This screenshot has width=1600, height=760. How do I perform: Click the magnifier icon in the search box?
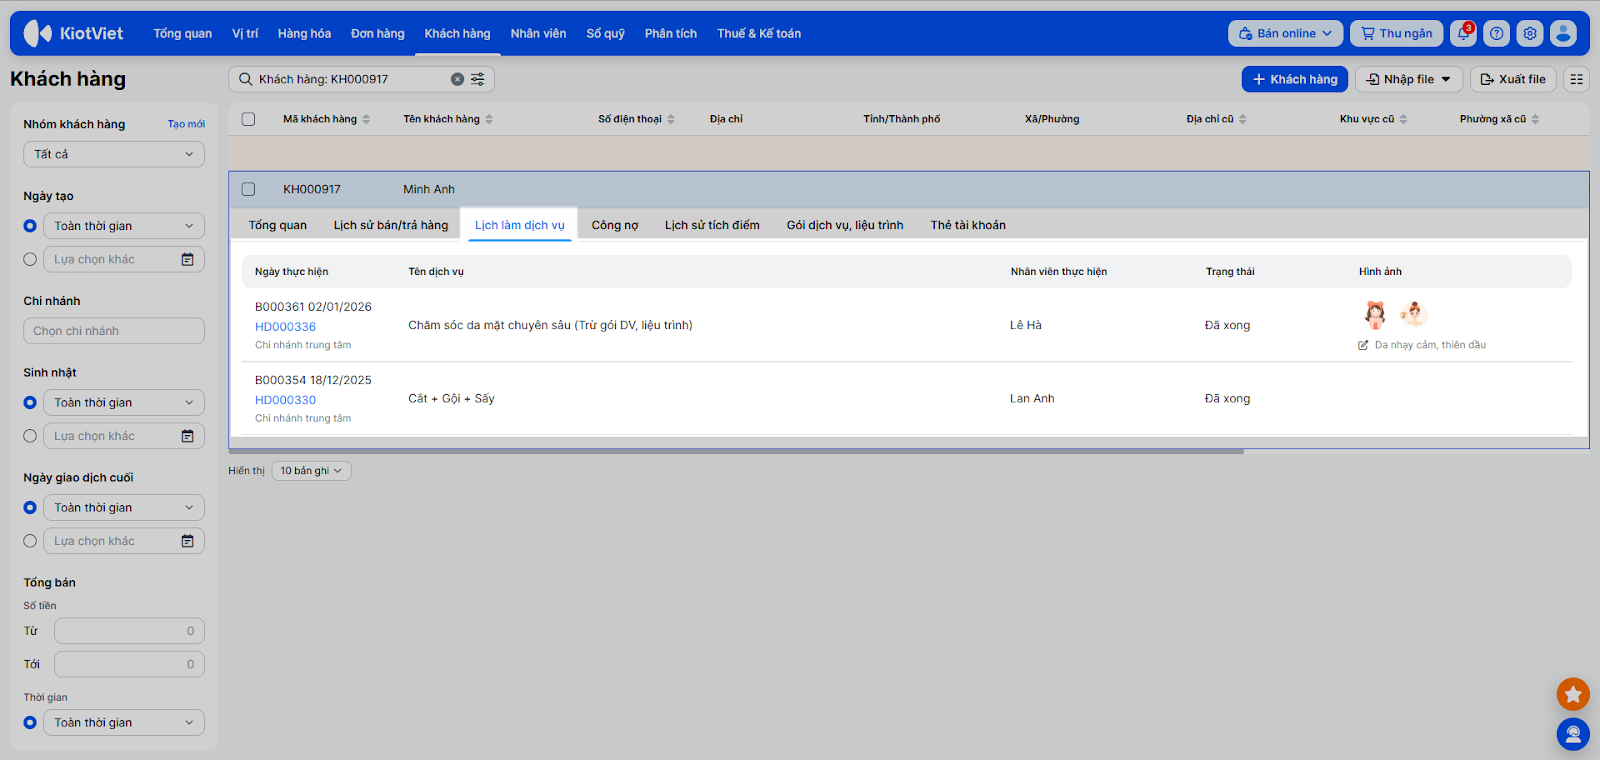click(245, 79)
